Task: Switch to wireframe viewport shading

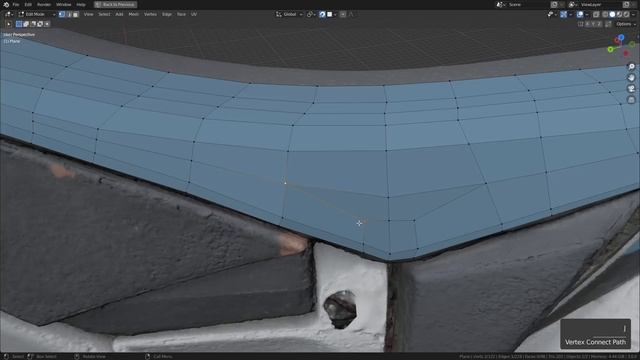Action: [605, 14]
